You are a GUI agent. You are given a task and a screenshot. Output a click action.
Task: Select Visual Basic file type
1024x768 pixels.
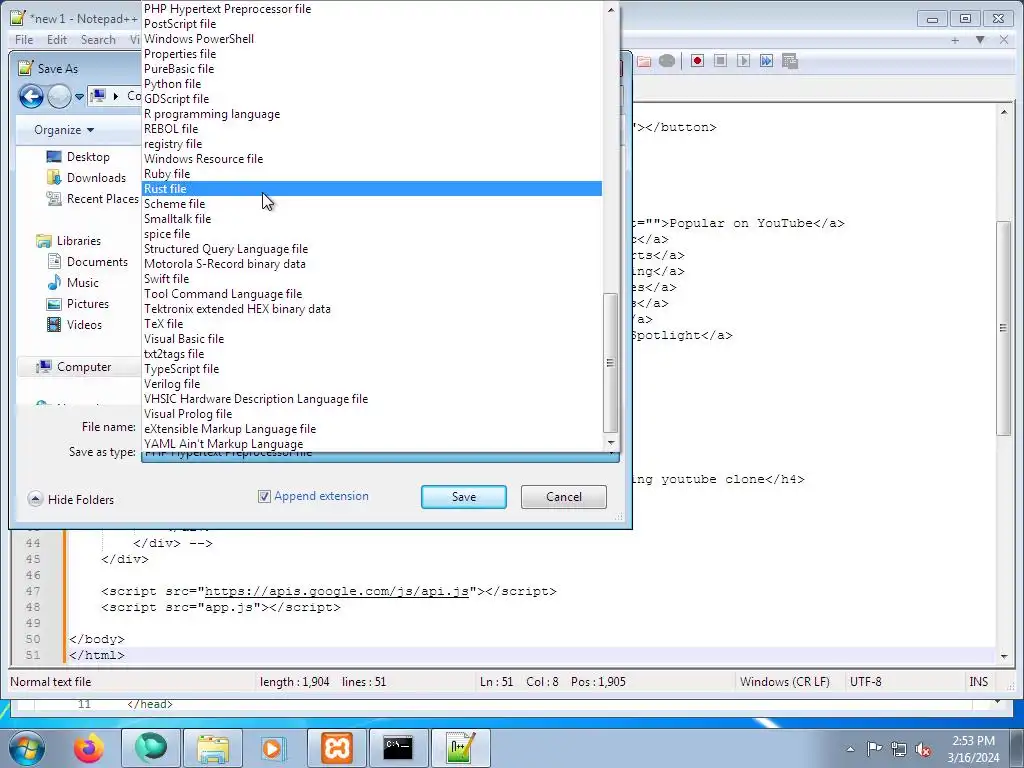pyautogui.click(x=372, y=339)
